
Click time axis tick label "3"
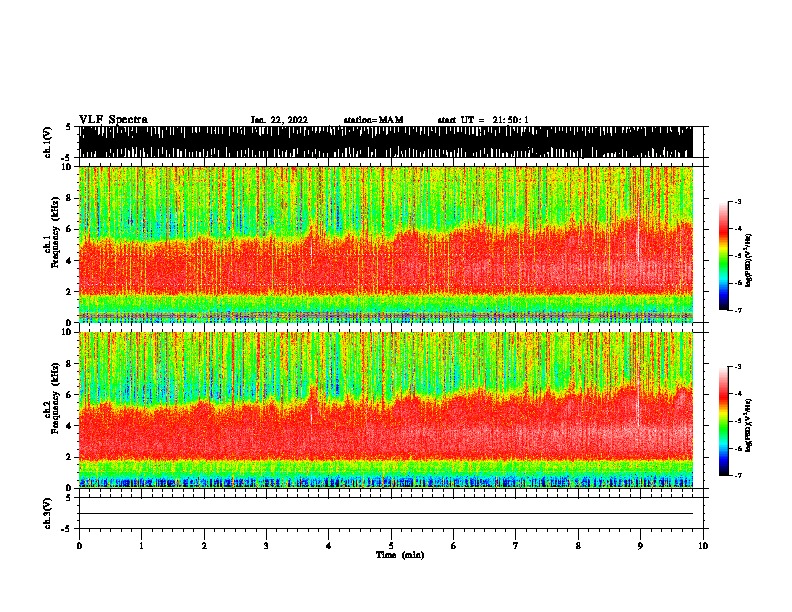(x=266, y=546)
